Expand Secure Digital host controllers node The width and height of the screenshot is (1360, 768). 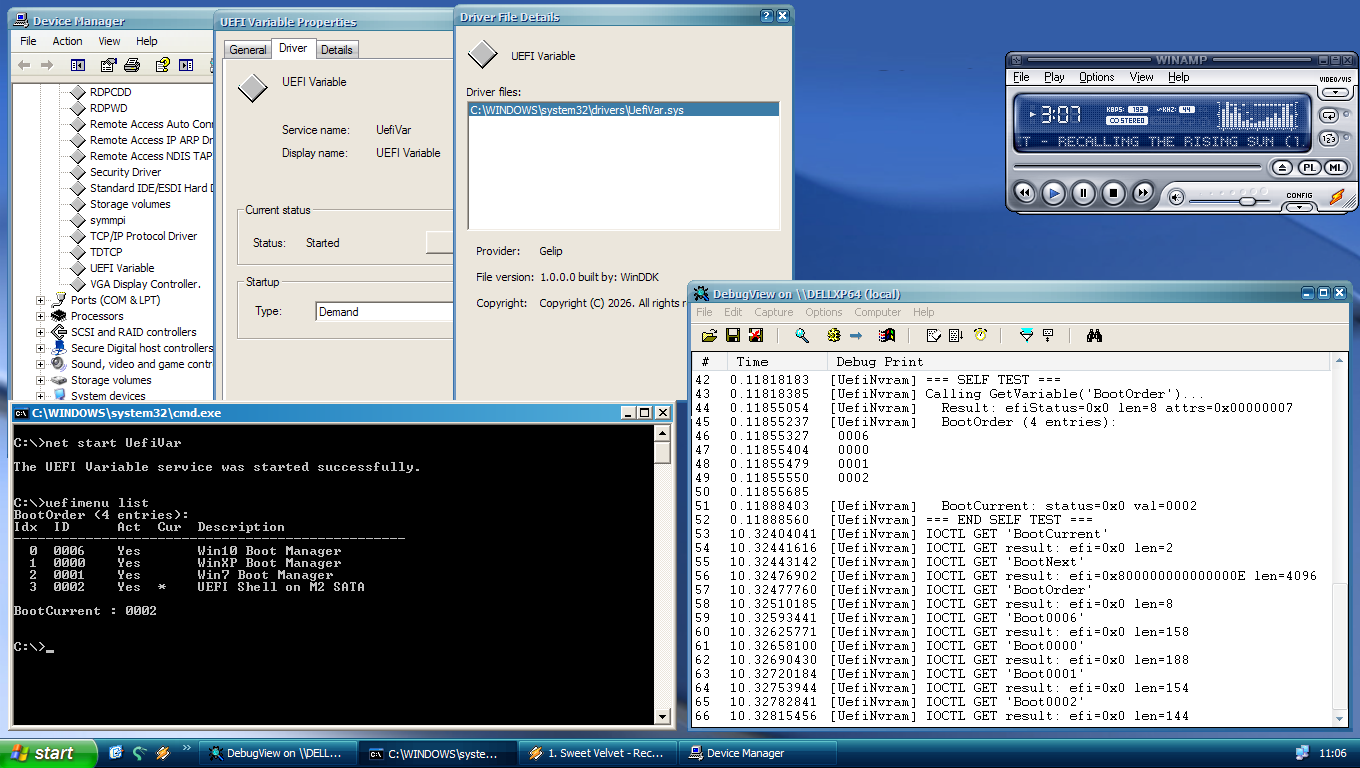click(x=41, y=348)
